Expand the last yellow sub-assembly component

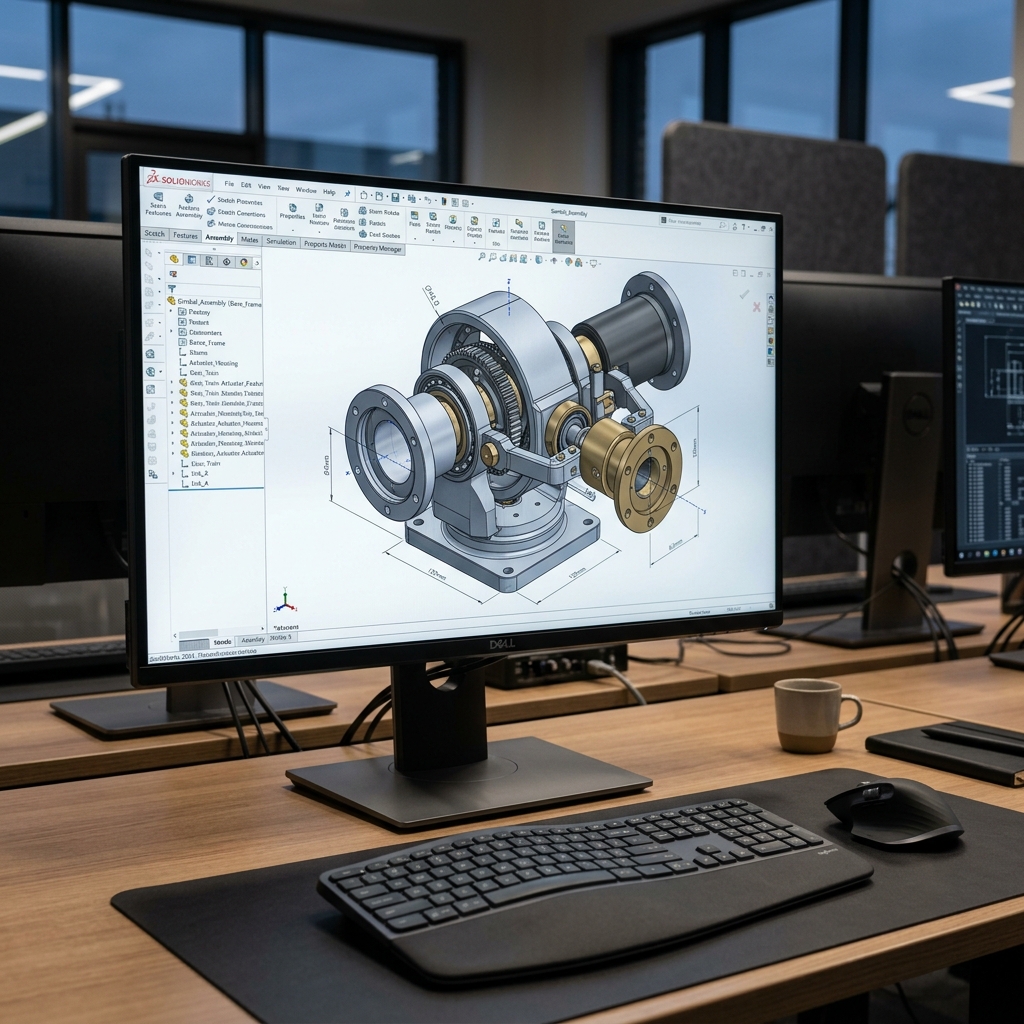coord(172,453)
